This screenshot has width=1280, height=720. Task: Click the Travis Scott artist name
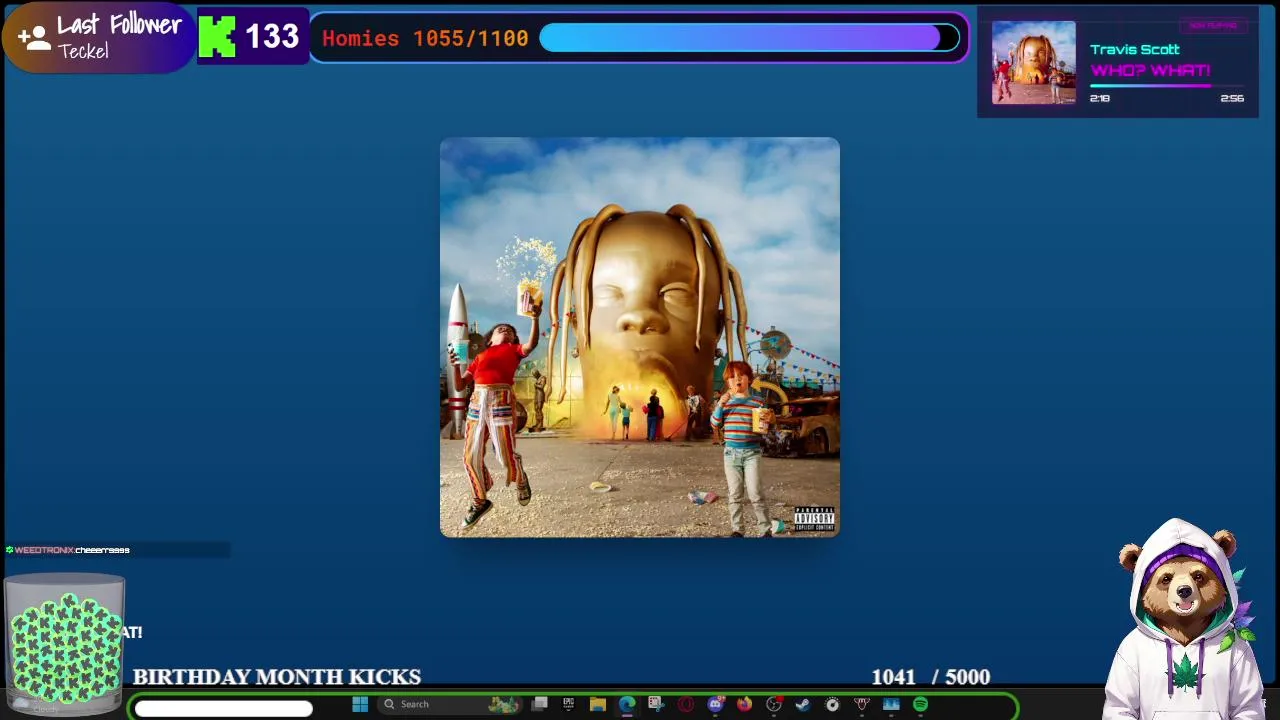pos(1135,49)
